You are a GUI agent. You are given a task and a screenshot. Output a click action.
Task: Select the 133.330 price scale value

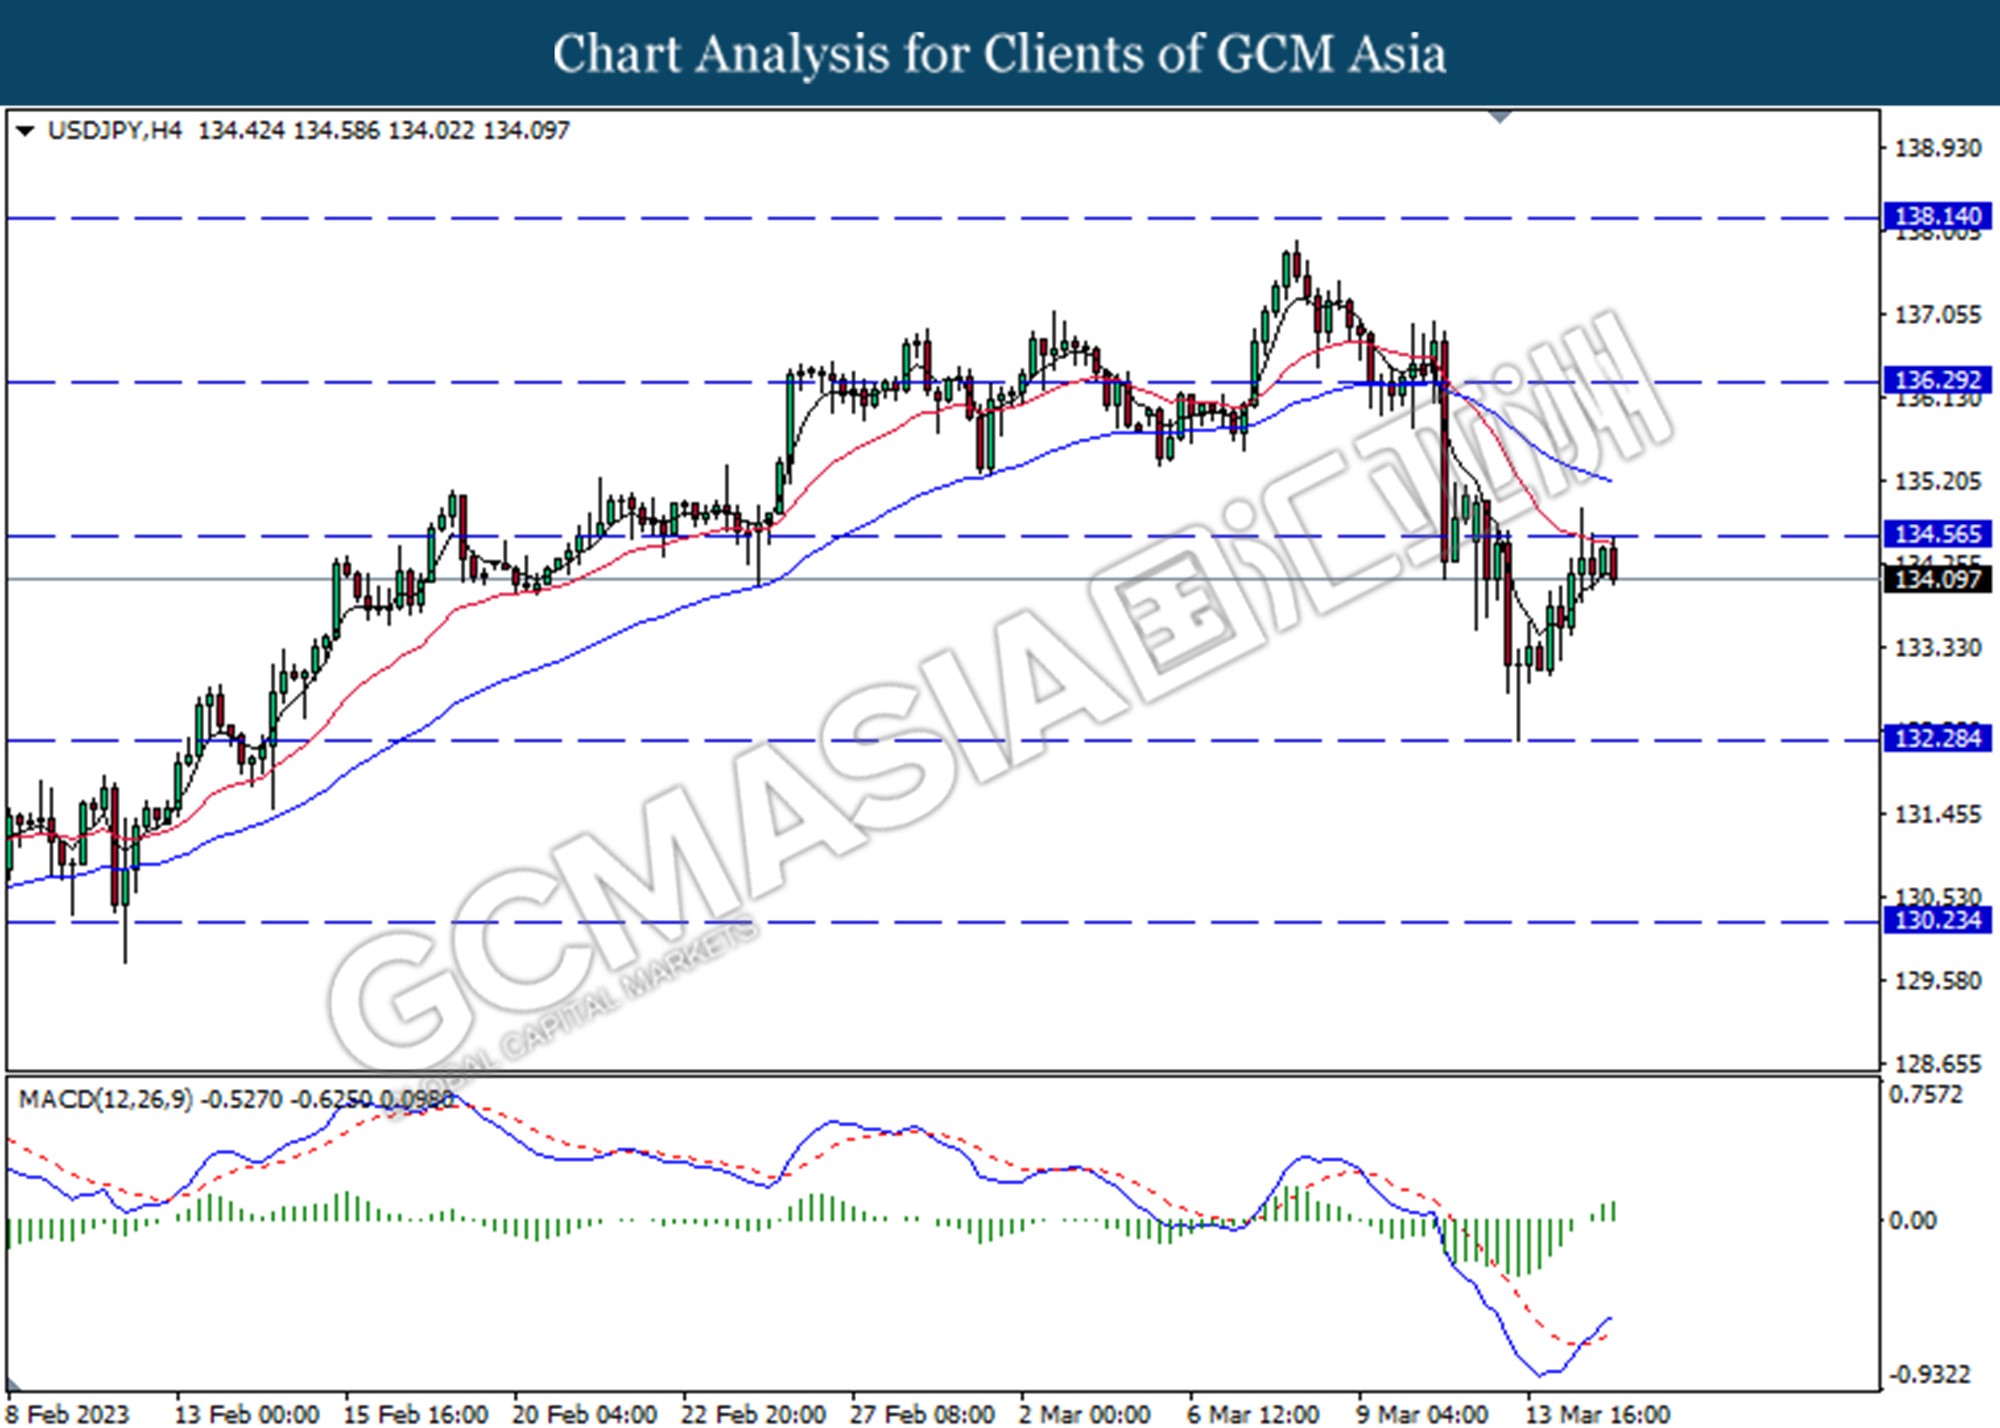point(1938,648)
